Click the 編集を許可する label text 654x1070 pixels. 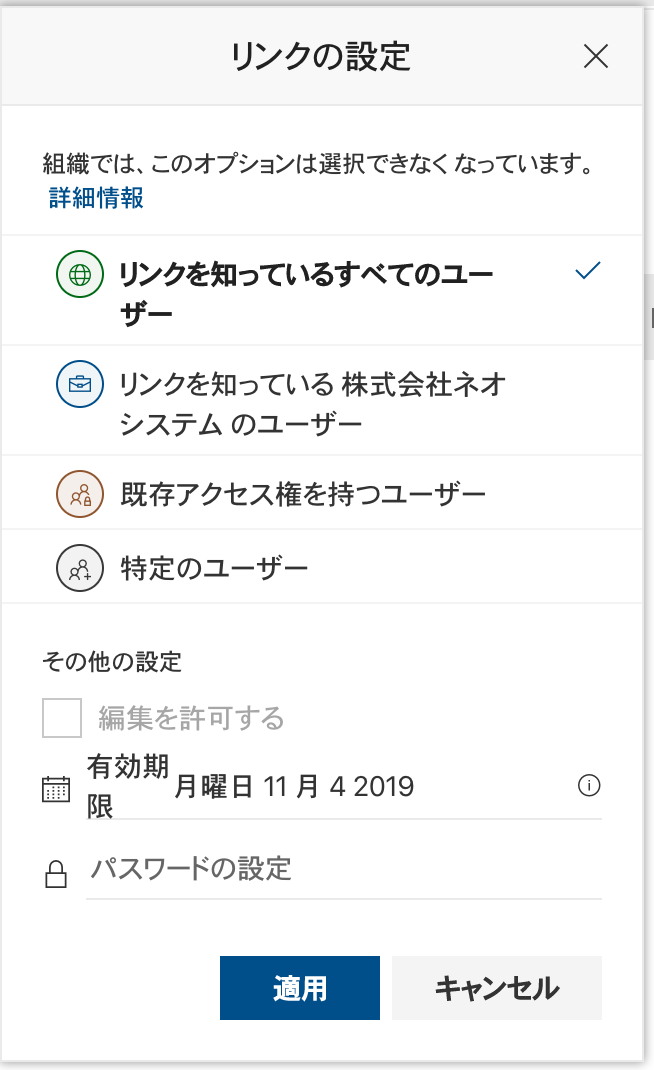pos(191,718)
